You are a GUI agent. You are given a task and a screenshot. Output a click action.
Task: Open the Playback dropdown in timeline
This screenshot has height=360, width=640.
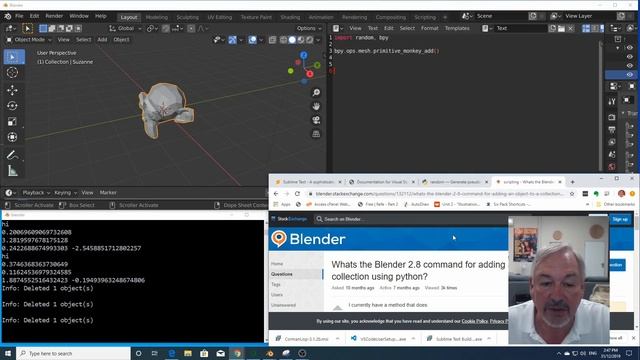coord(36,193)
